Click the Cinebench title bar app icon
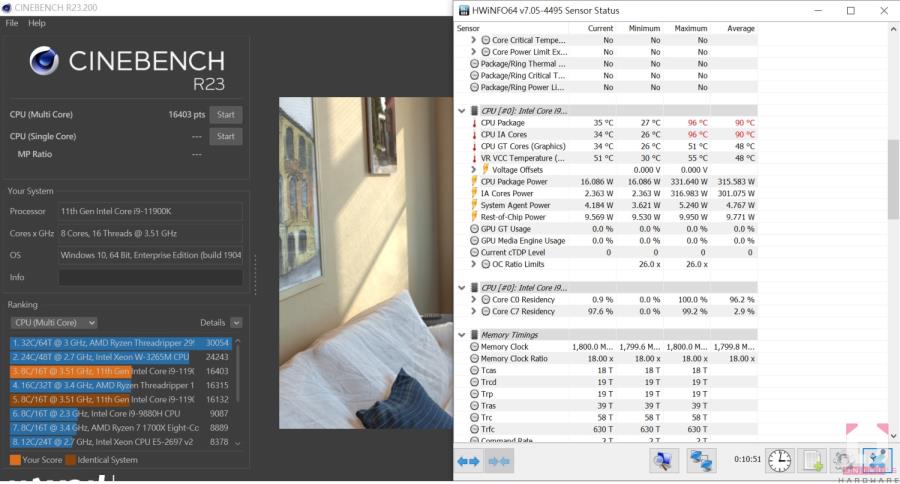This screenshot has width=900, height=484. pyautogui.click(x=6, y=7)
